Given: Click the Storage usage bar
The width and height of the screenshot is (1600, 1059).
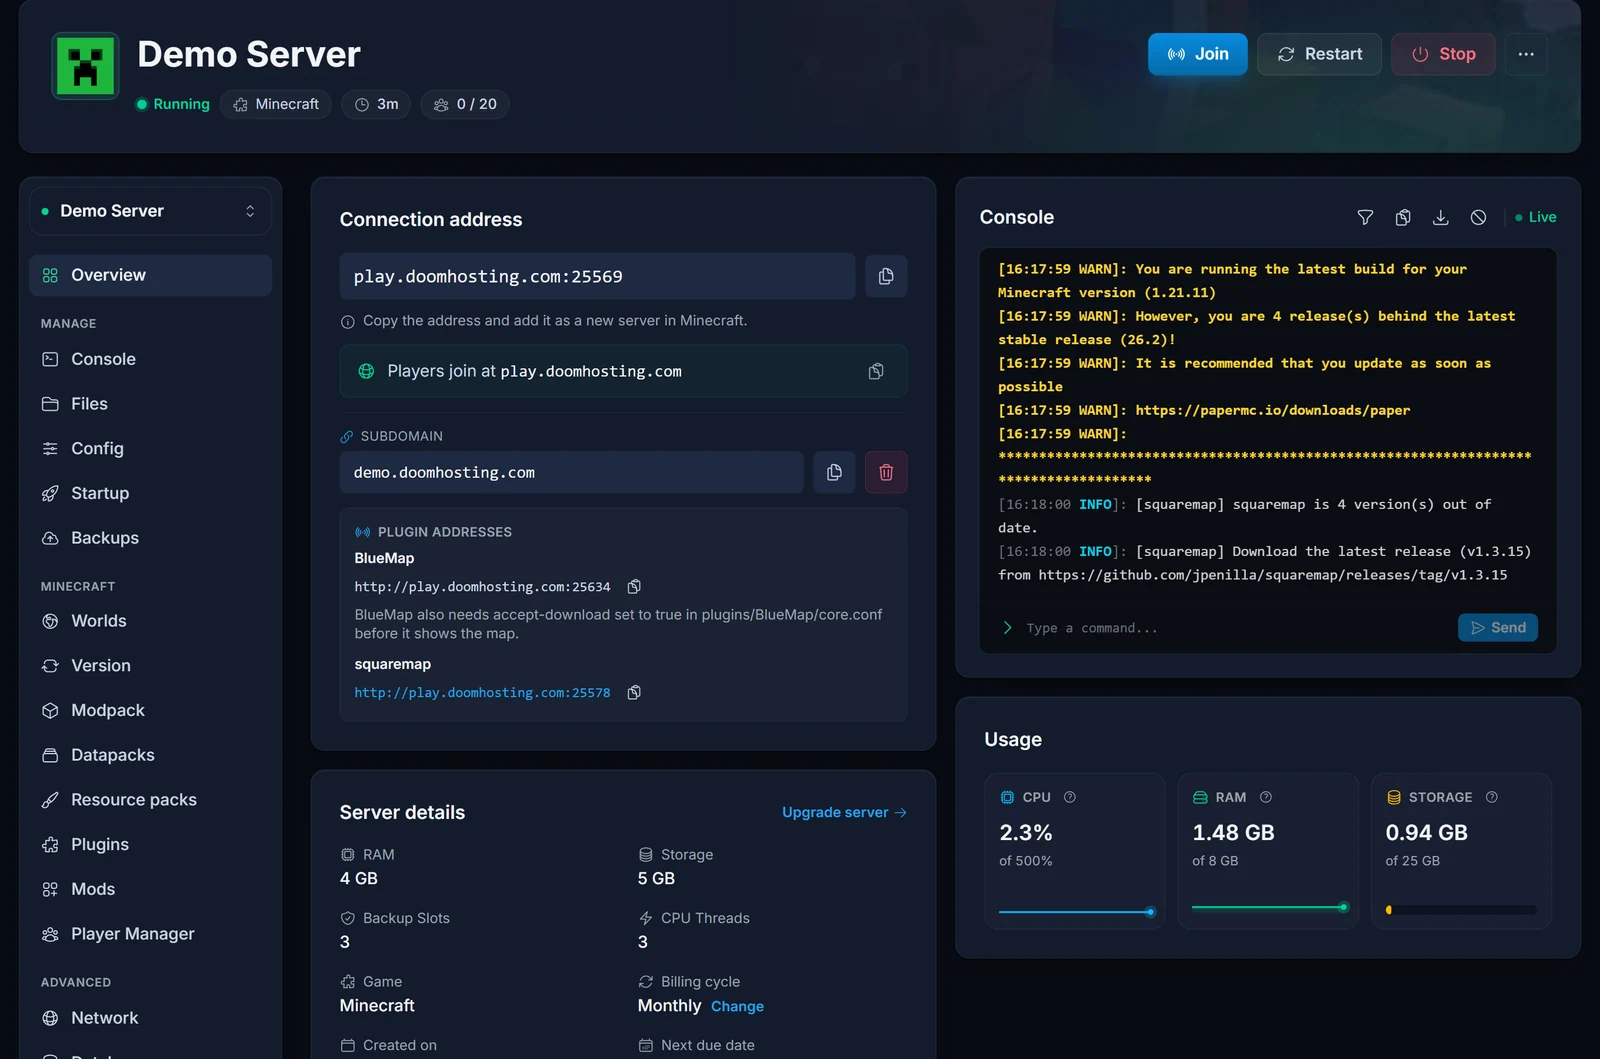Looking at the screenshot, I should pos(1461,910).
